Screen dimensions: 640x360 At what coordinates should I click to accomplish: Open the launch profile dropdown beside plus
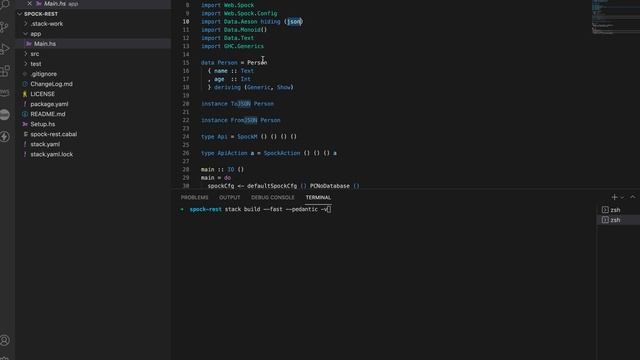(x=622, y=197)
